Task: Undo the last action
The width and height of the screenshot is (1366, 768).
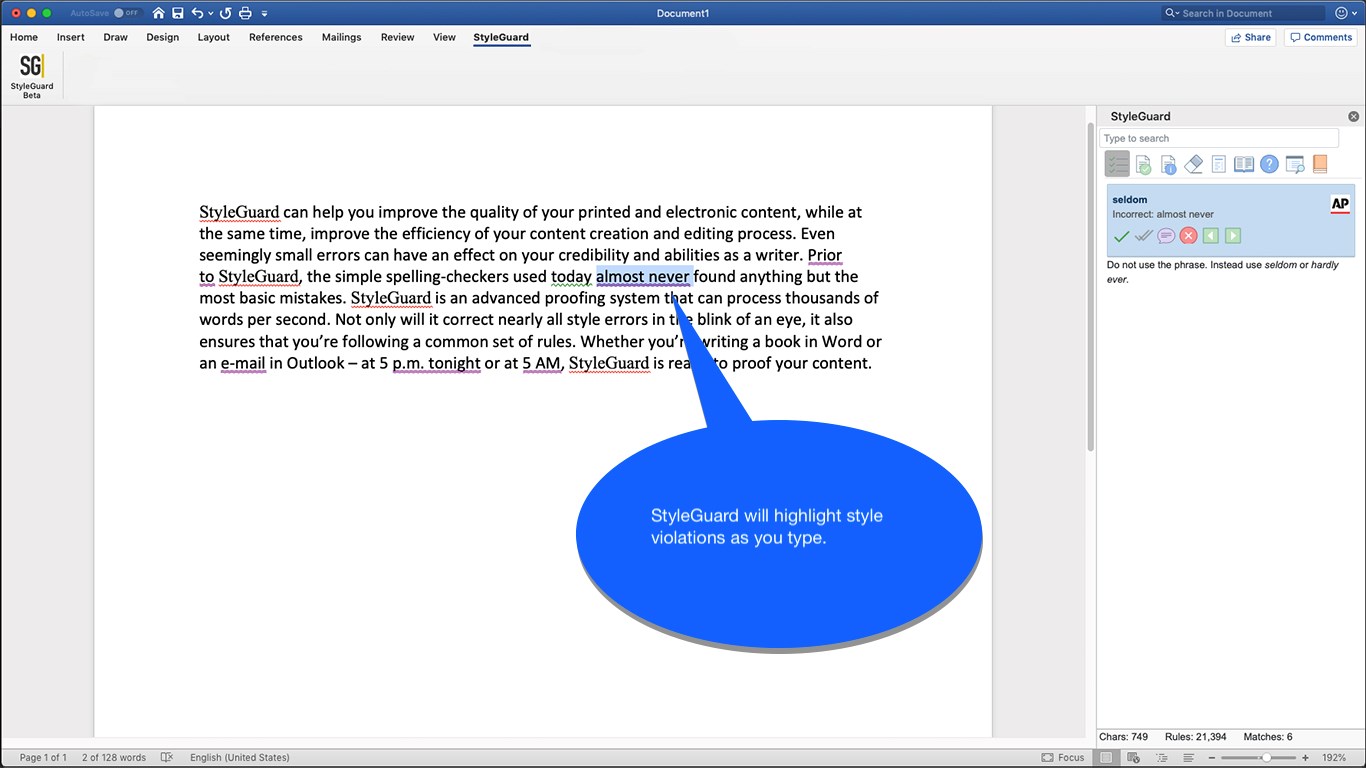Action: (197, 13)
